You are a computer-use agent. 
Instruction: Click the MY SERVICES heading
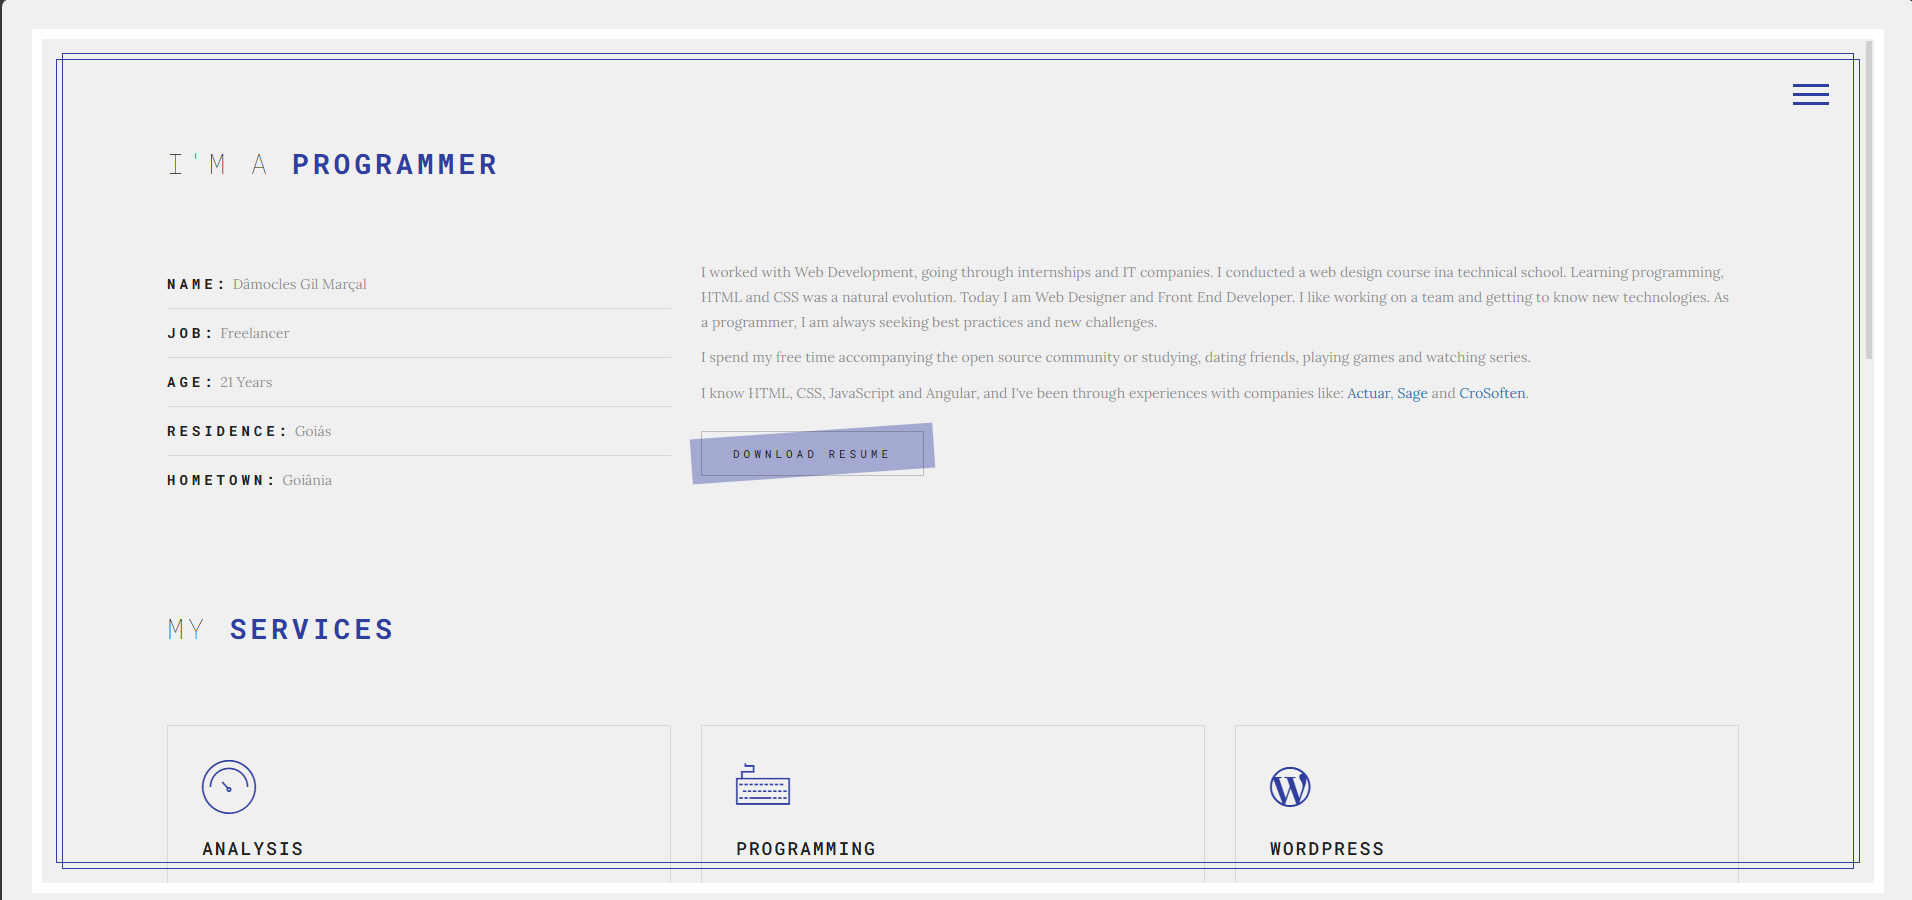coord(280,630)
